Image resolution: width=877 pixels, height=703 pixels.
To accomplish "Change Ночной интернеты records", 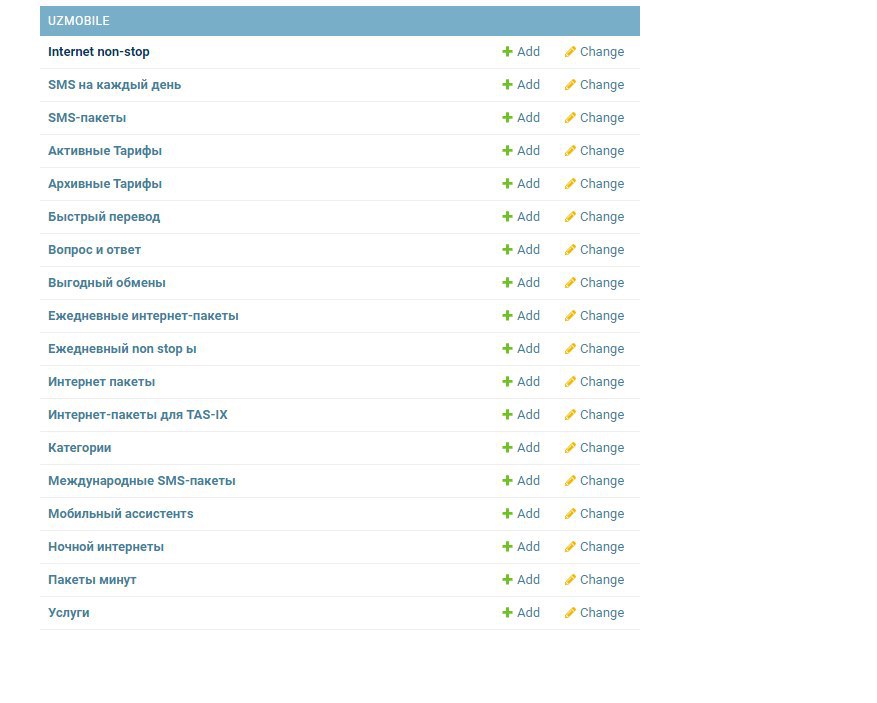I will (x=594, y=546).
